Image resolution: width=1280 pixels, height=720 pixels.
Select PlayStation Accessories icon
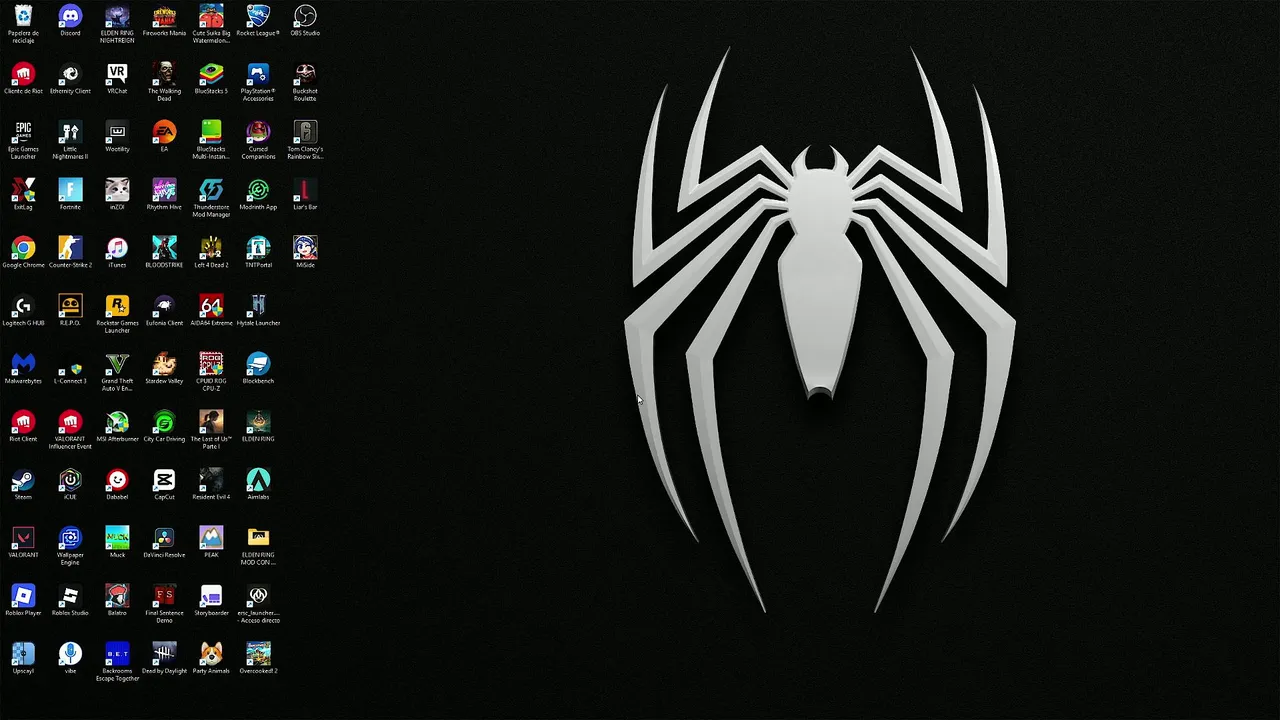click(x=258, y=75)
